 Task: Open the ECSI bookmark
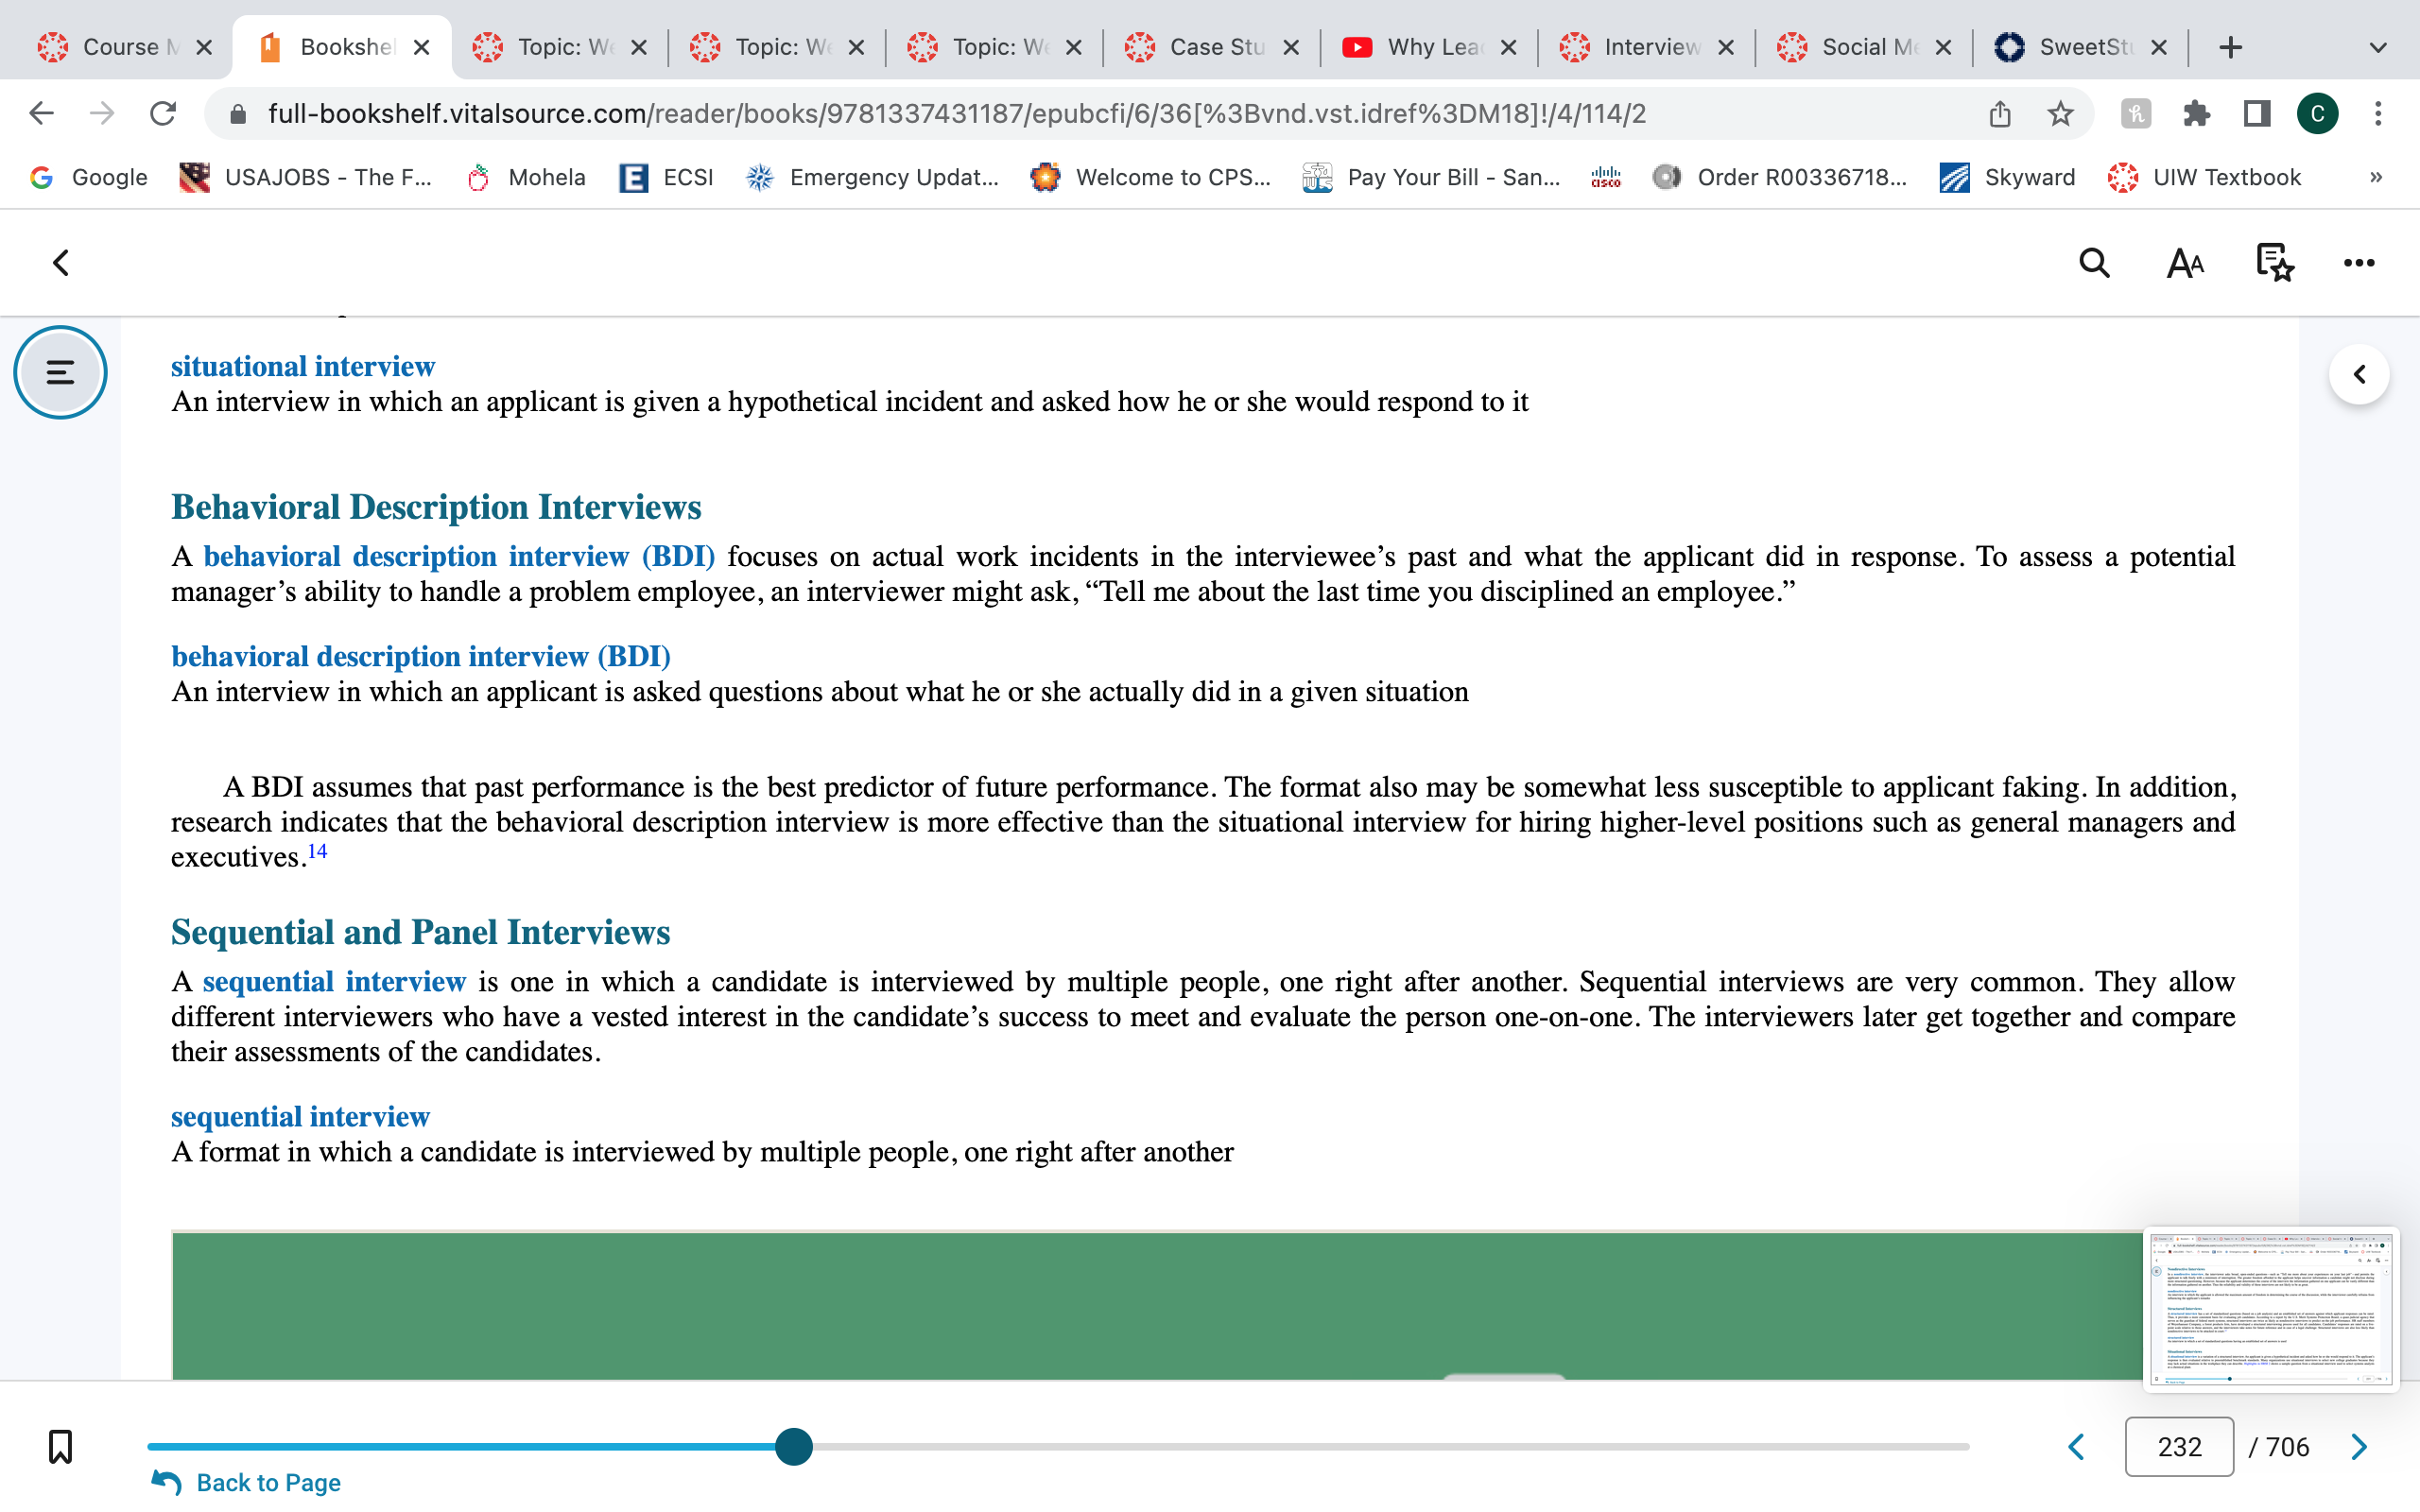click(666, 177)
